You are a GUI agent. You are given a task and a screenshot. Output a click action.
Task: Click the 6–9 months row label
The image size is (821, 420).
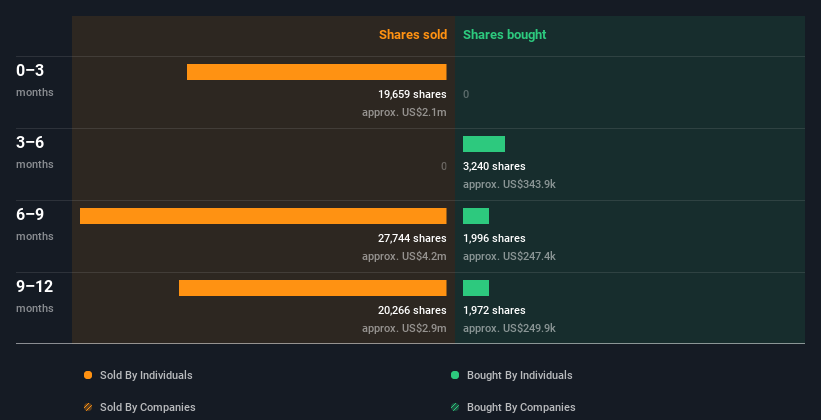click(x=35, y=224)
